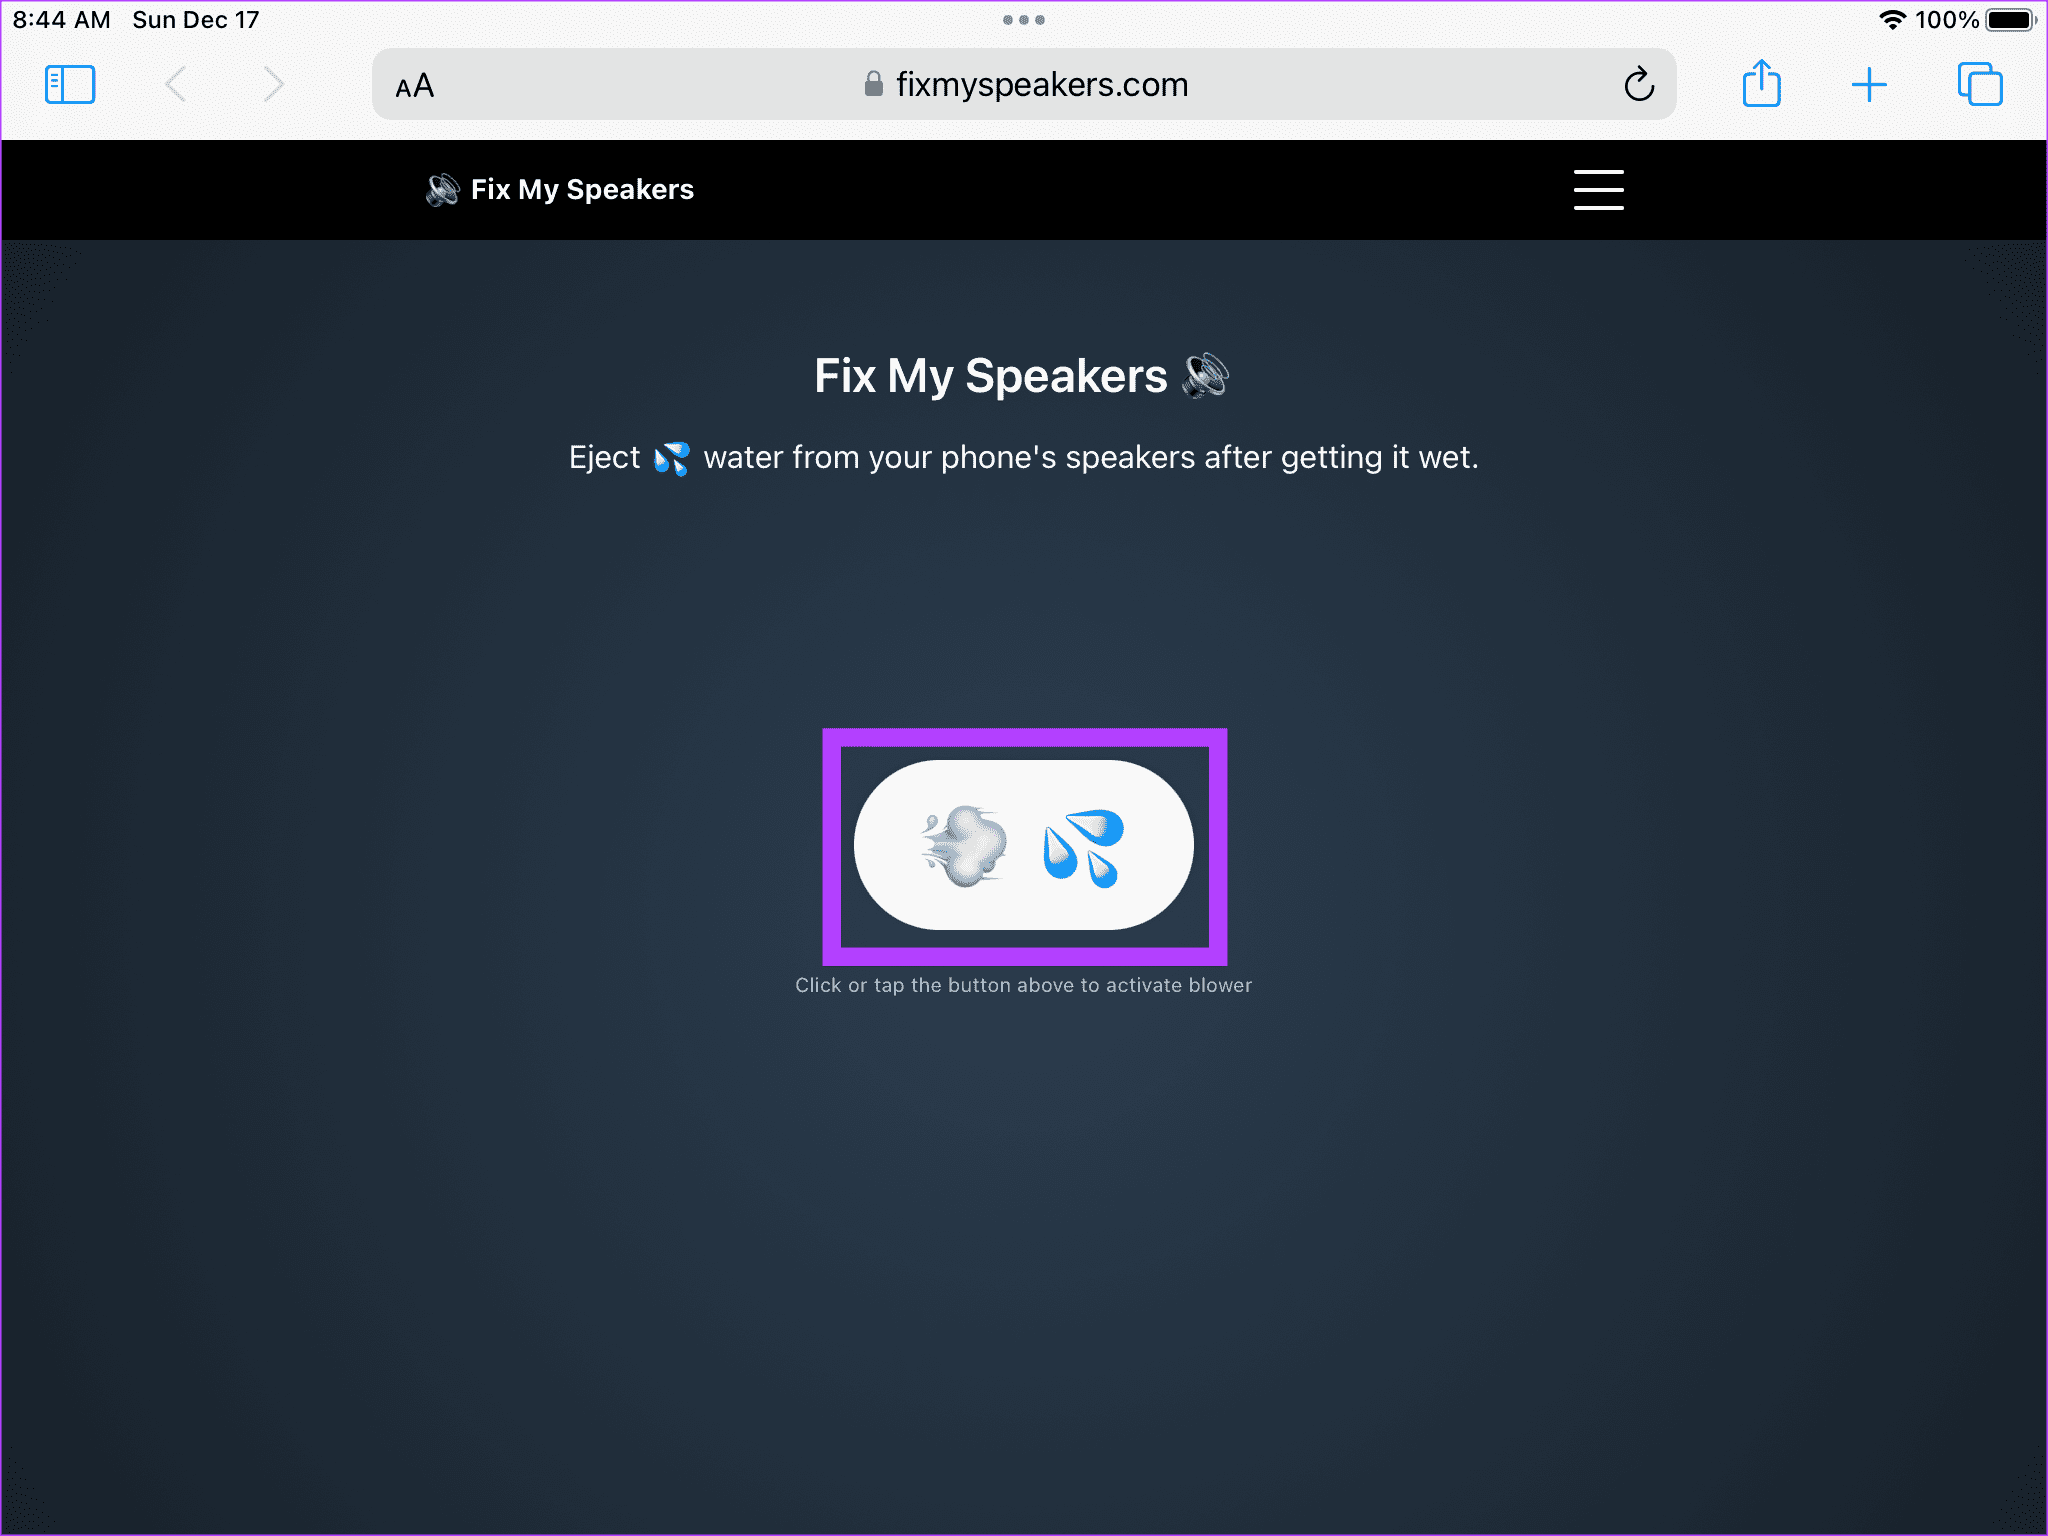Click the blower activation button
Image resolution: width=2048 pixels, height=1536 pixels.
tap(1024, 844)
